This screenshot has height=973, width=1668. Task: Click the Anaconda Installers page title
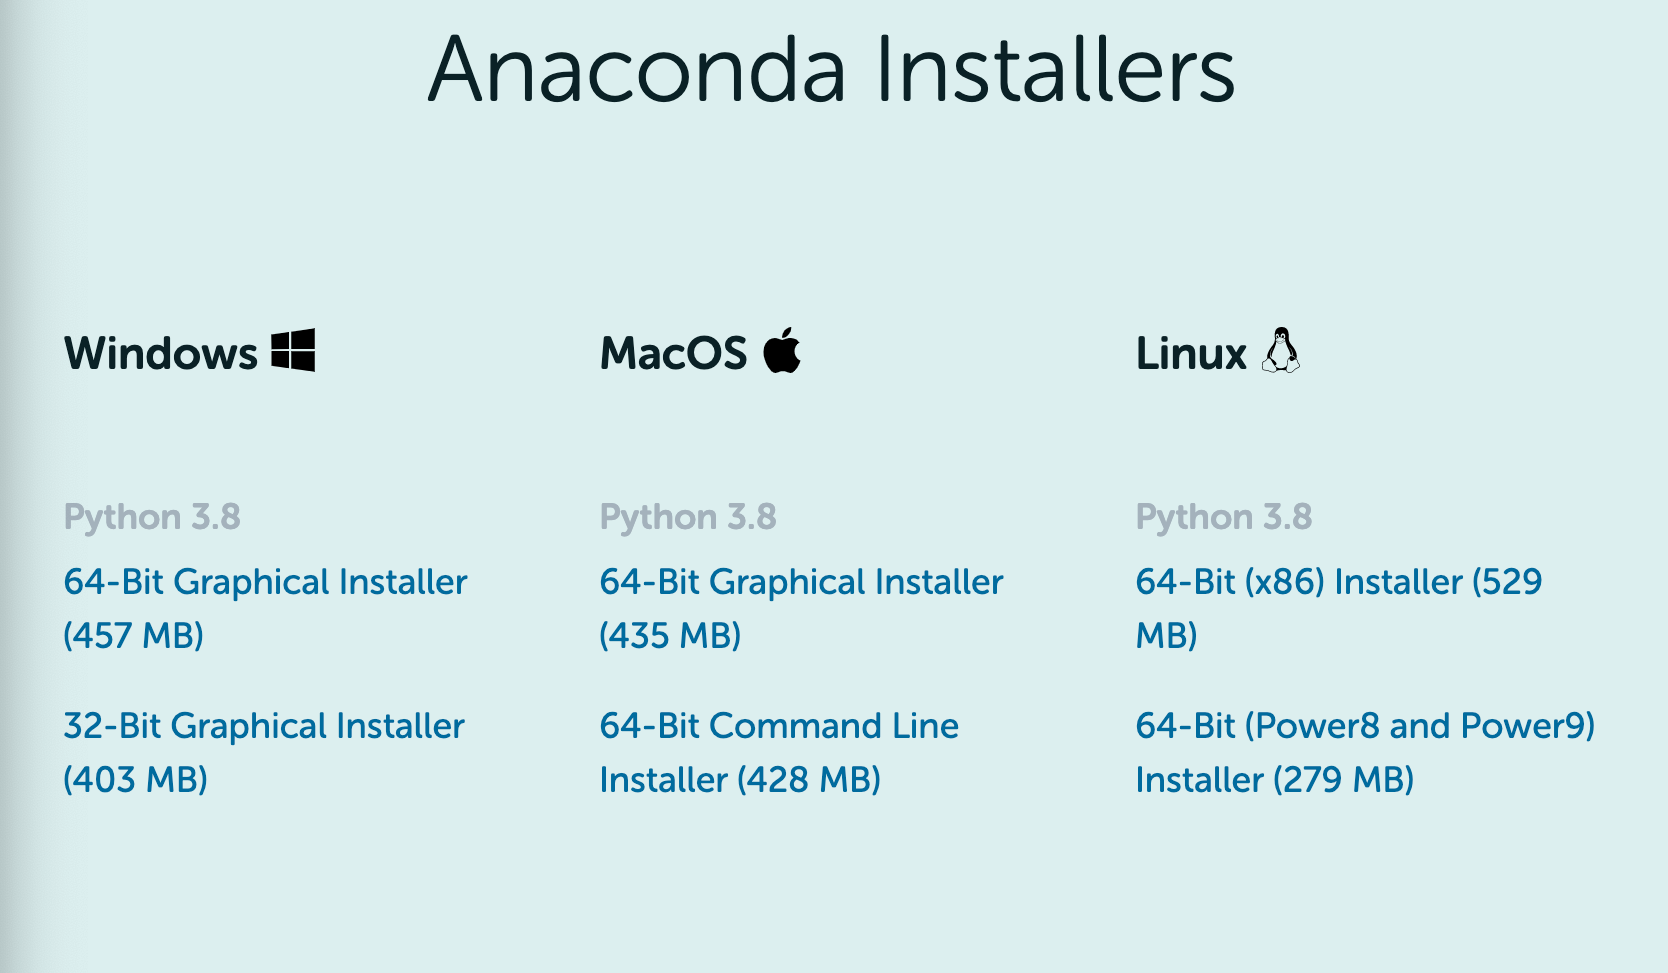pyautogui.click(x=832, y=69)
